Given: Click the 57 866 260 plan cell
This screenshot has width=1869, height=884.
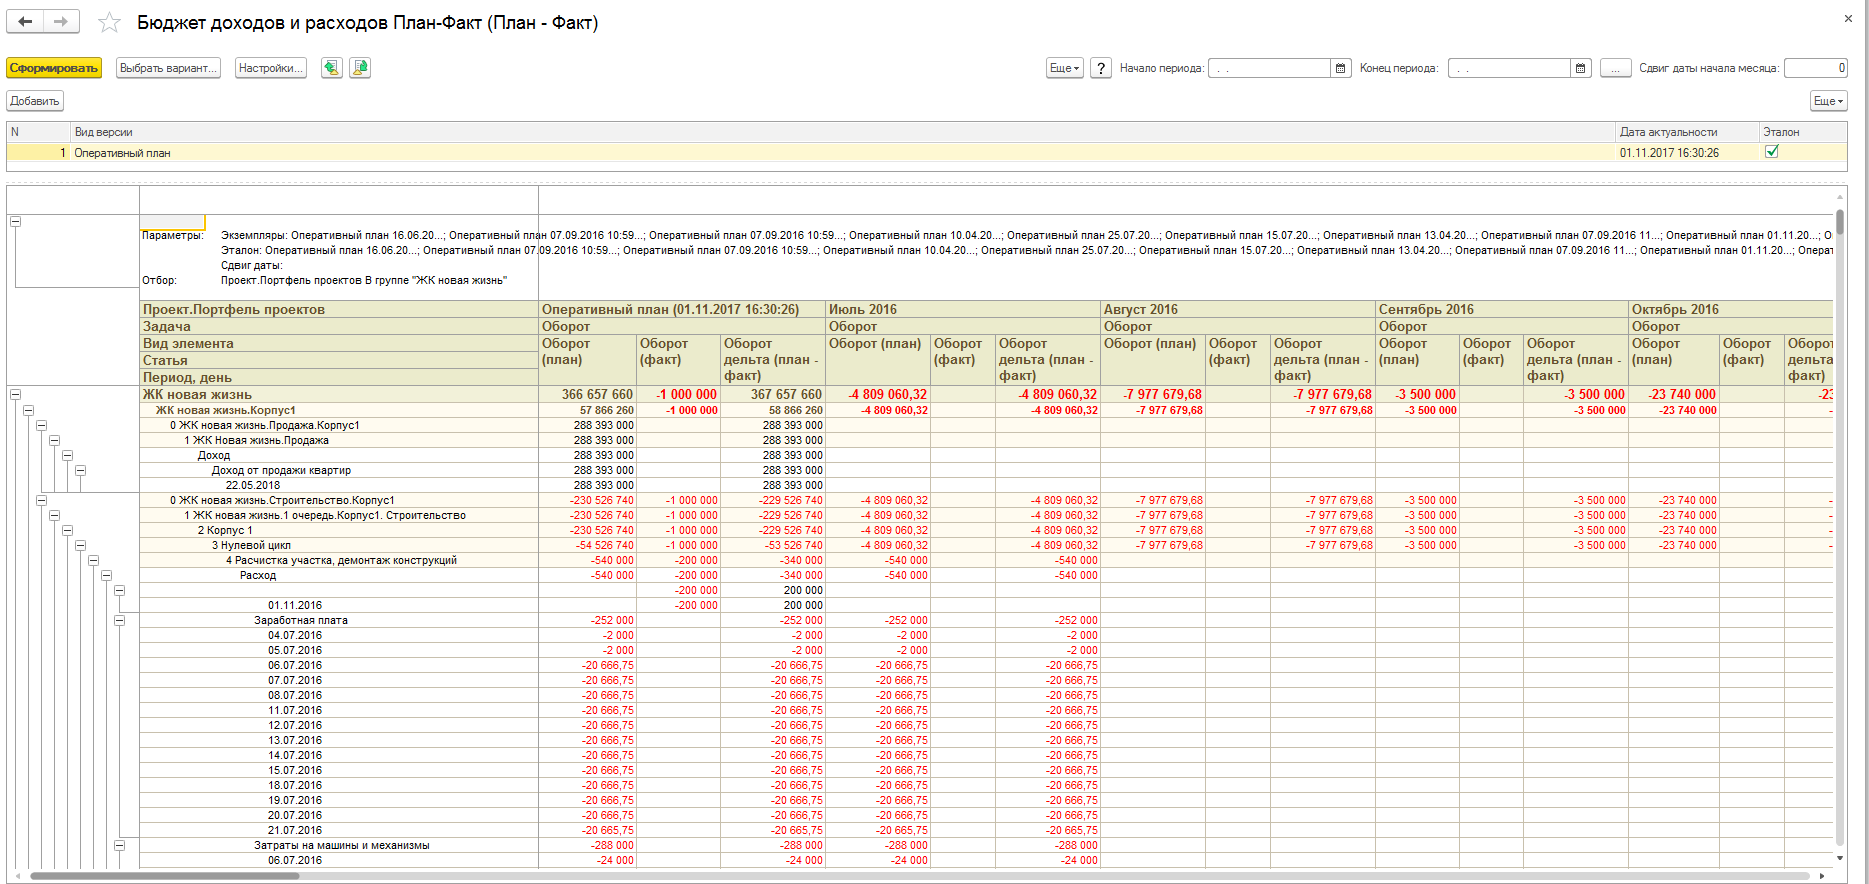Looking at the screenshot, I should point(588,410).
